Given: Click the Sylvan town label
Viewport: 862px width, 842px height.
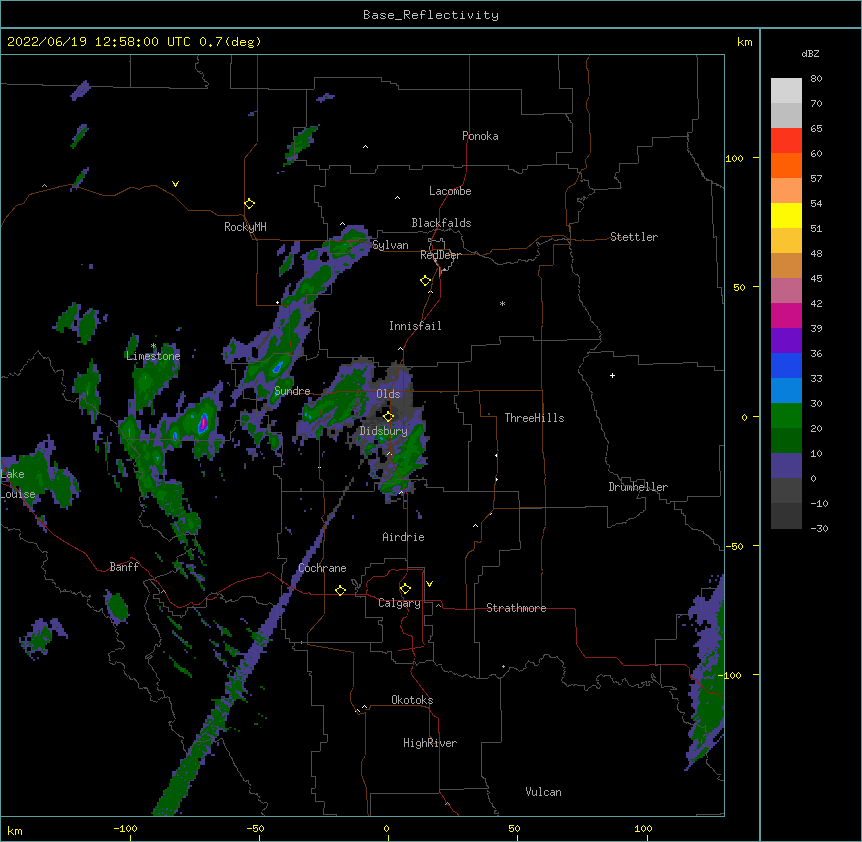Looking at the screenshot, I should coord(390,245).
